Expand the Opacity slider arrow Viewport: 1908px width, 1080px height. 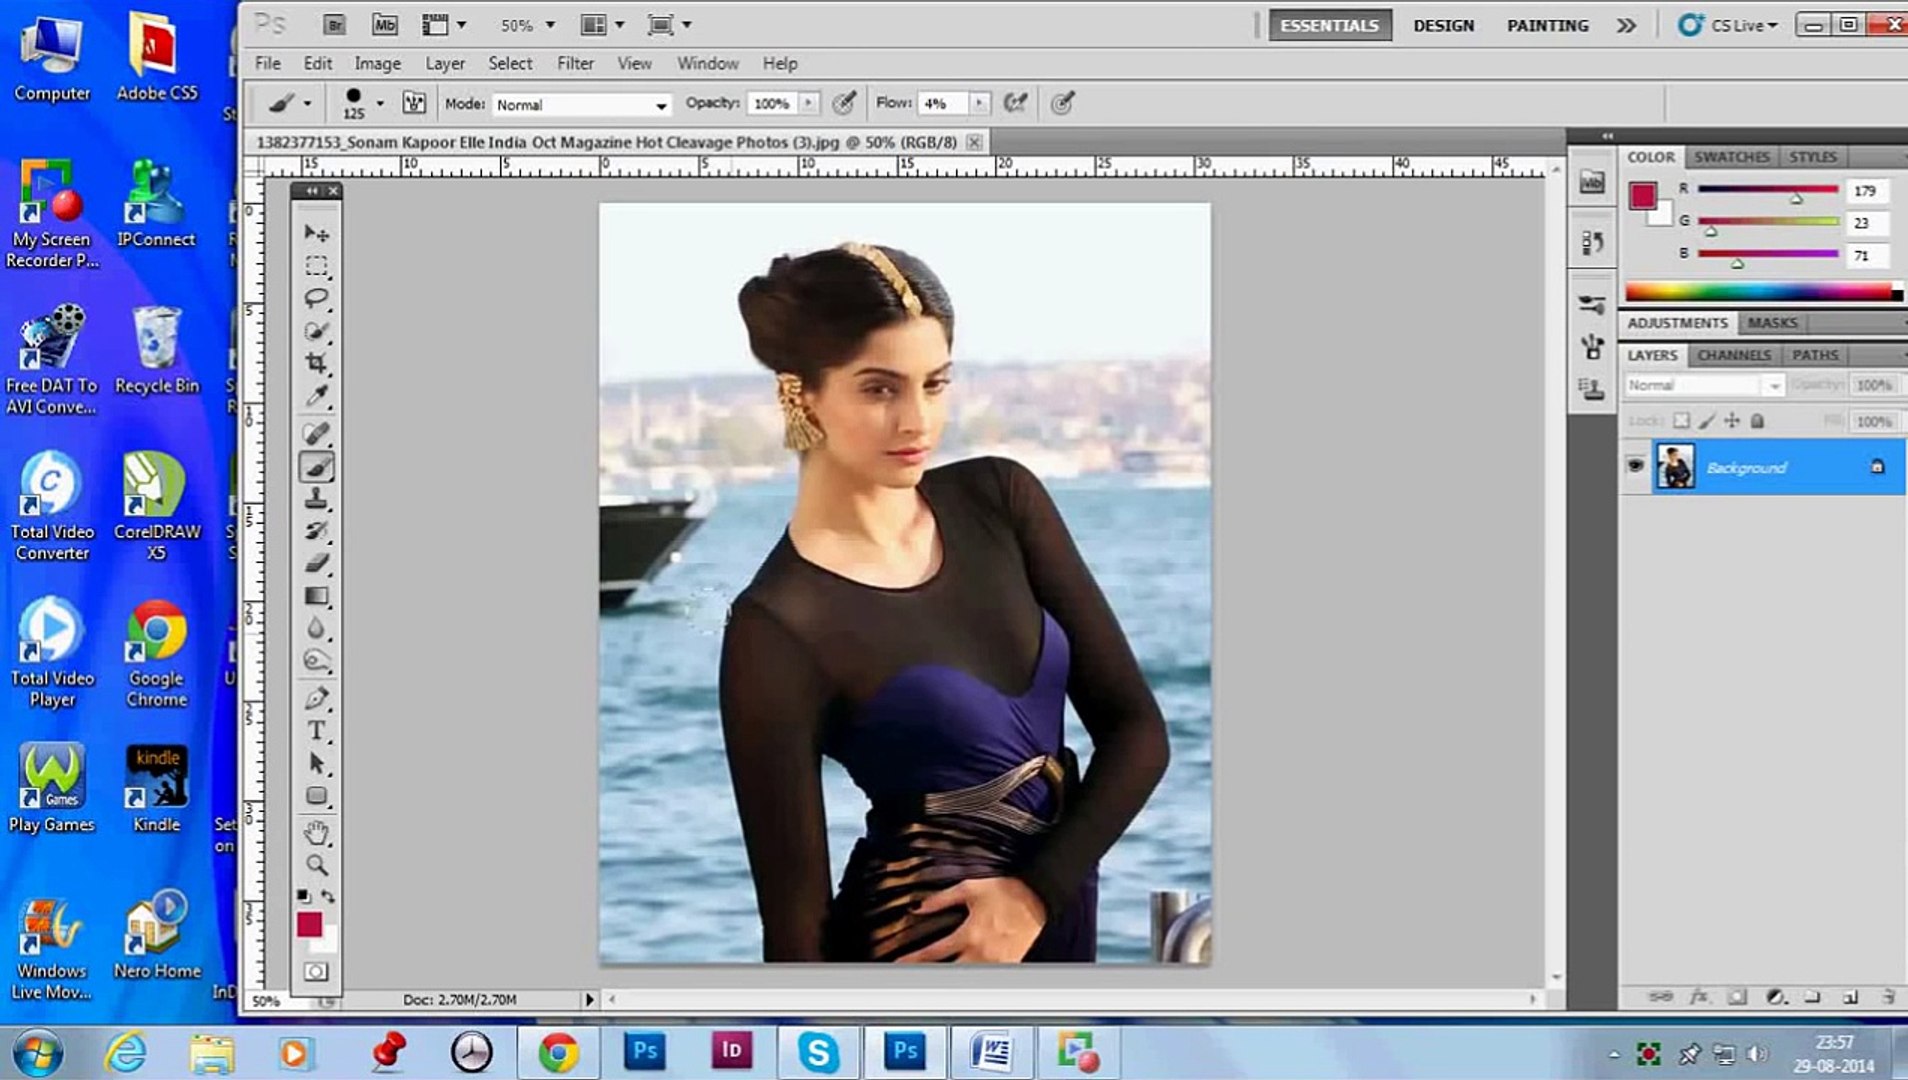(808, 103)
